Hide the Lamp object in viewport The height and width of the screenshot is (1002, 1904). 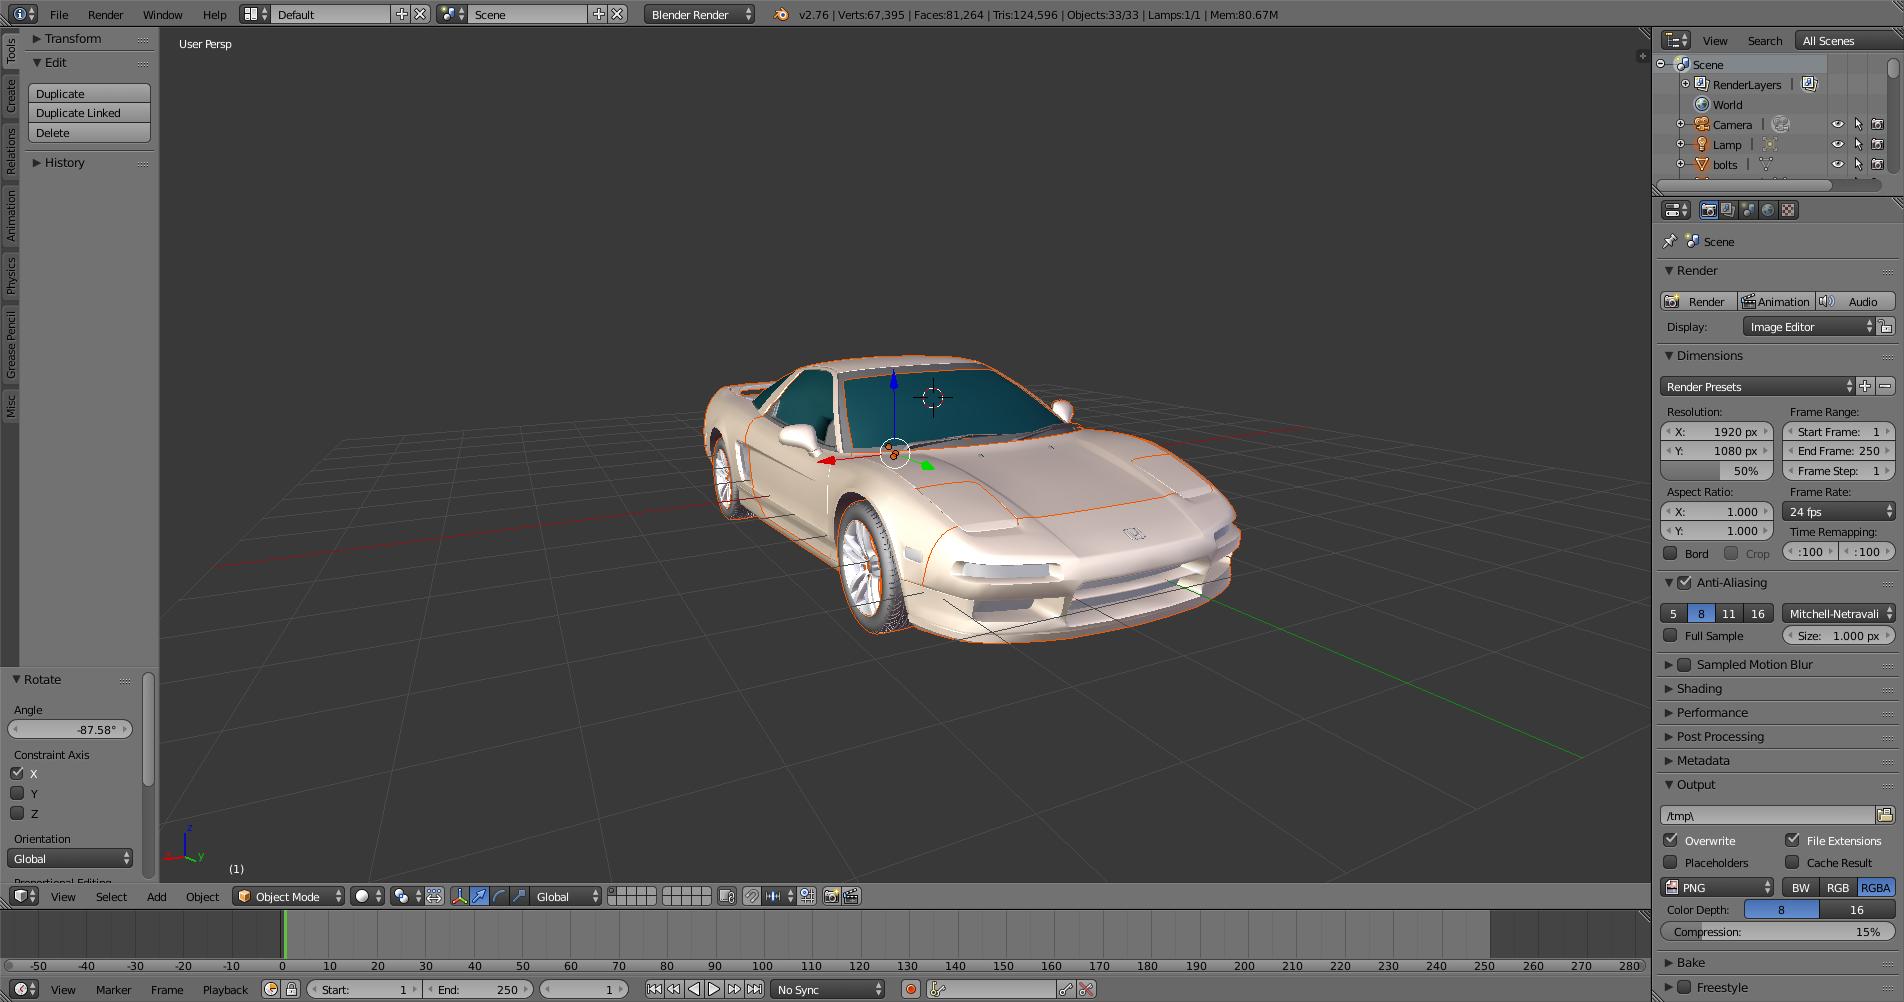(1837, 144)
